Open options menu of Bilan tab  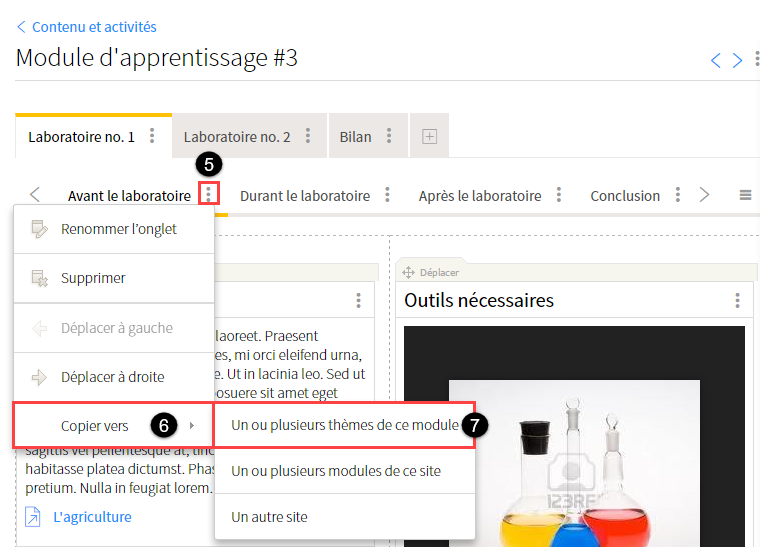[x=389, y=136]
